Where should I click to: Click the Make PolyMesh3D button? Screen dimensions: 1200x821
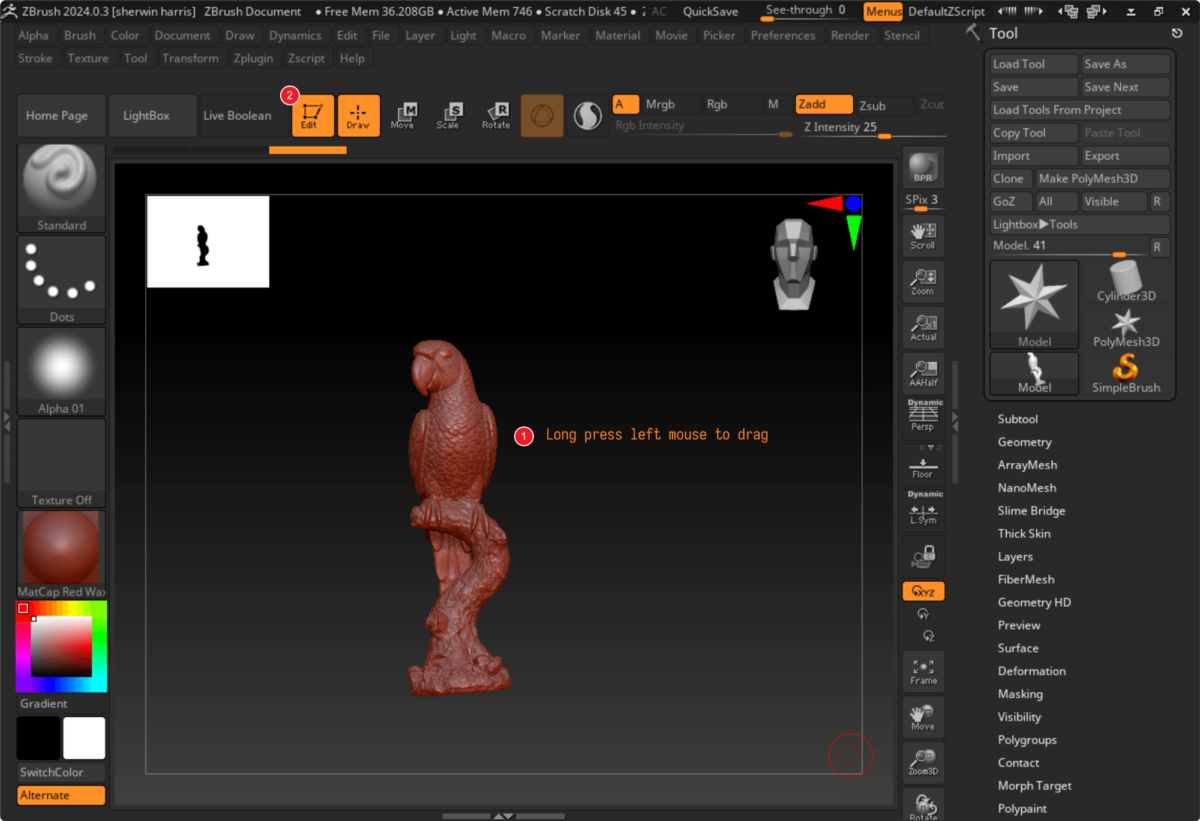coord(1101,178)
